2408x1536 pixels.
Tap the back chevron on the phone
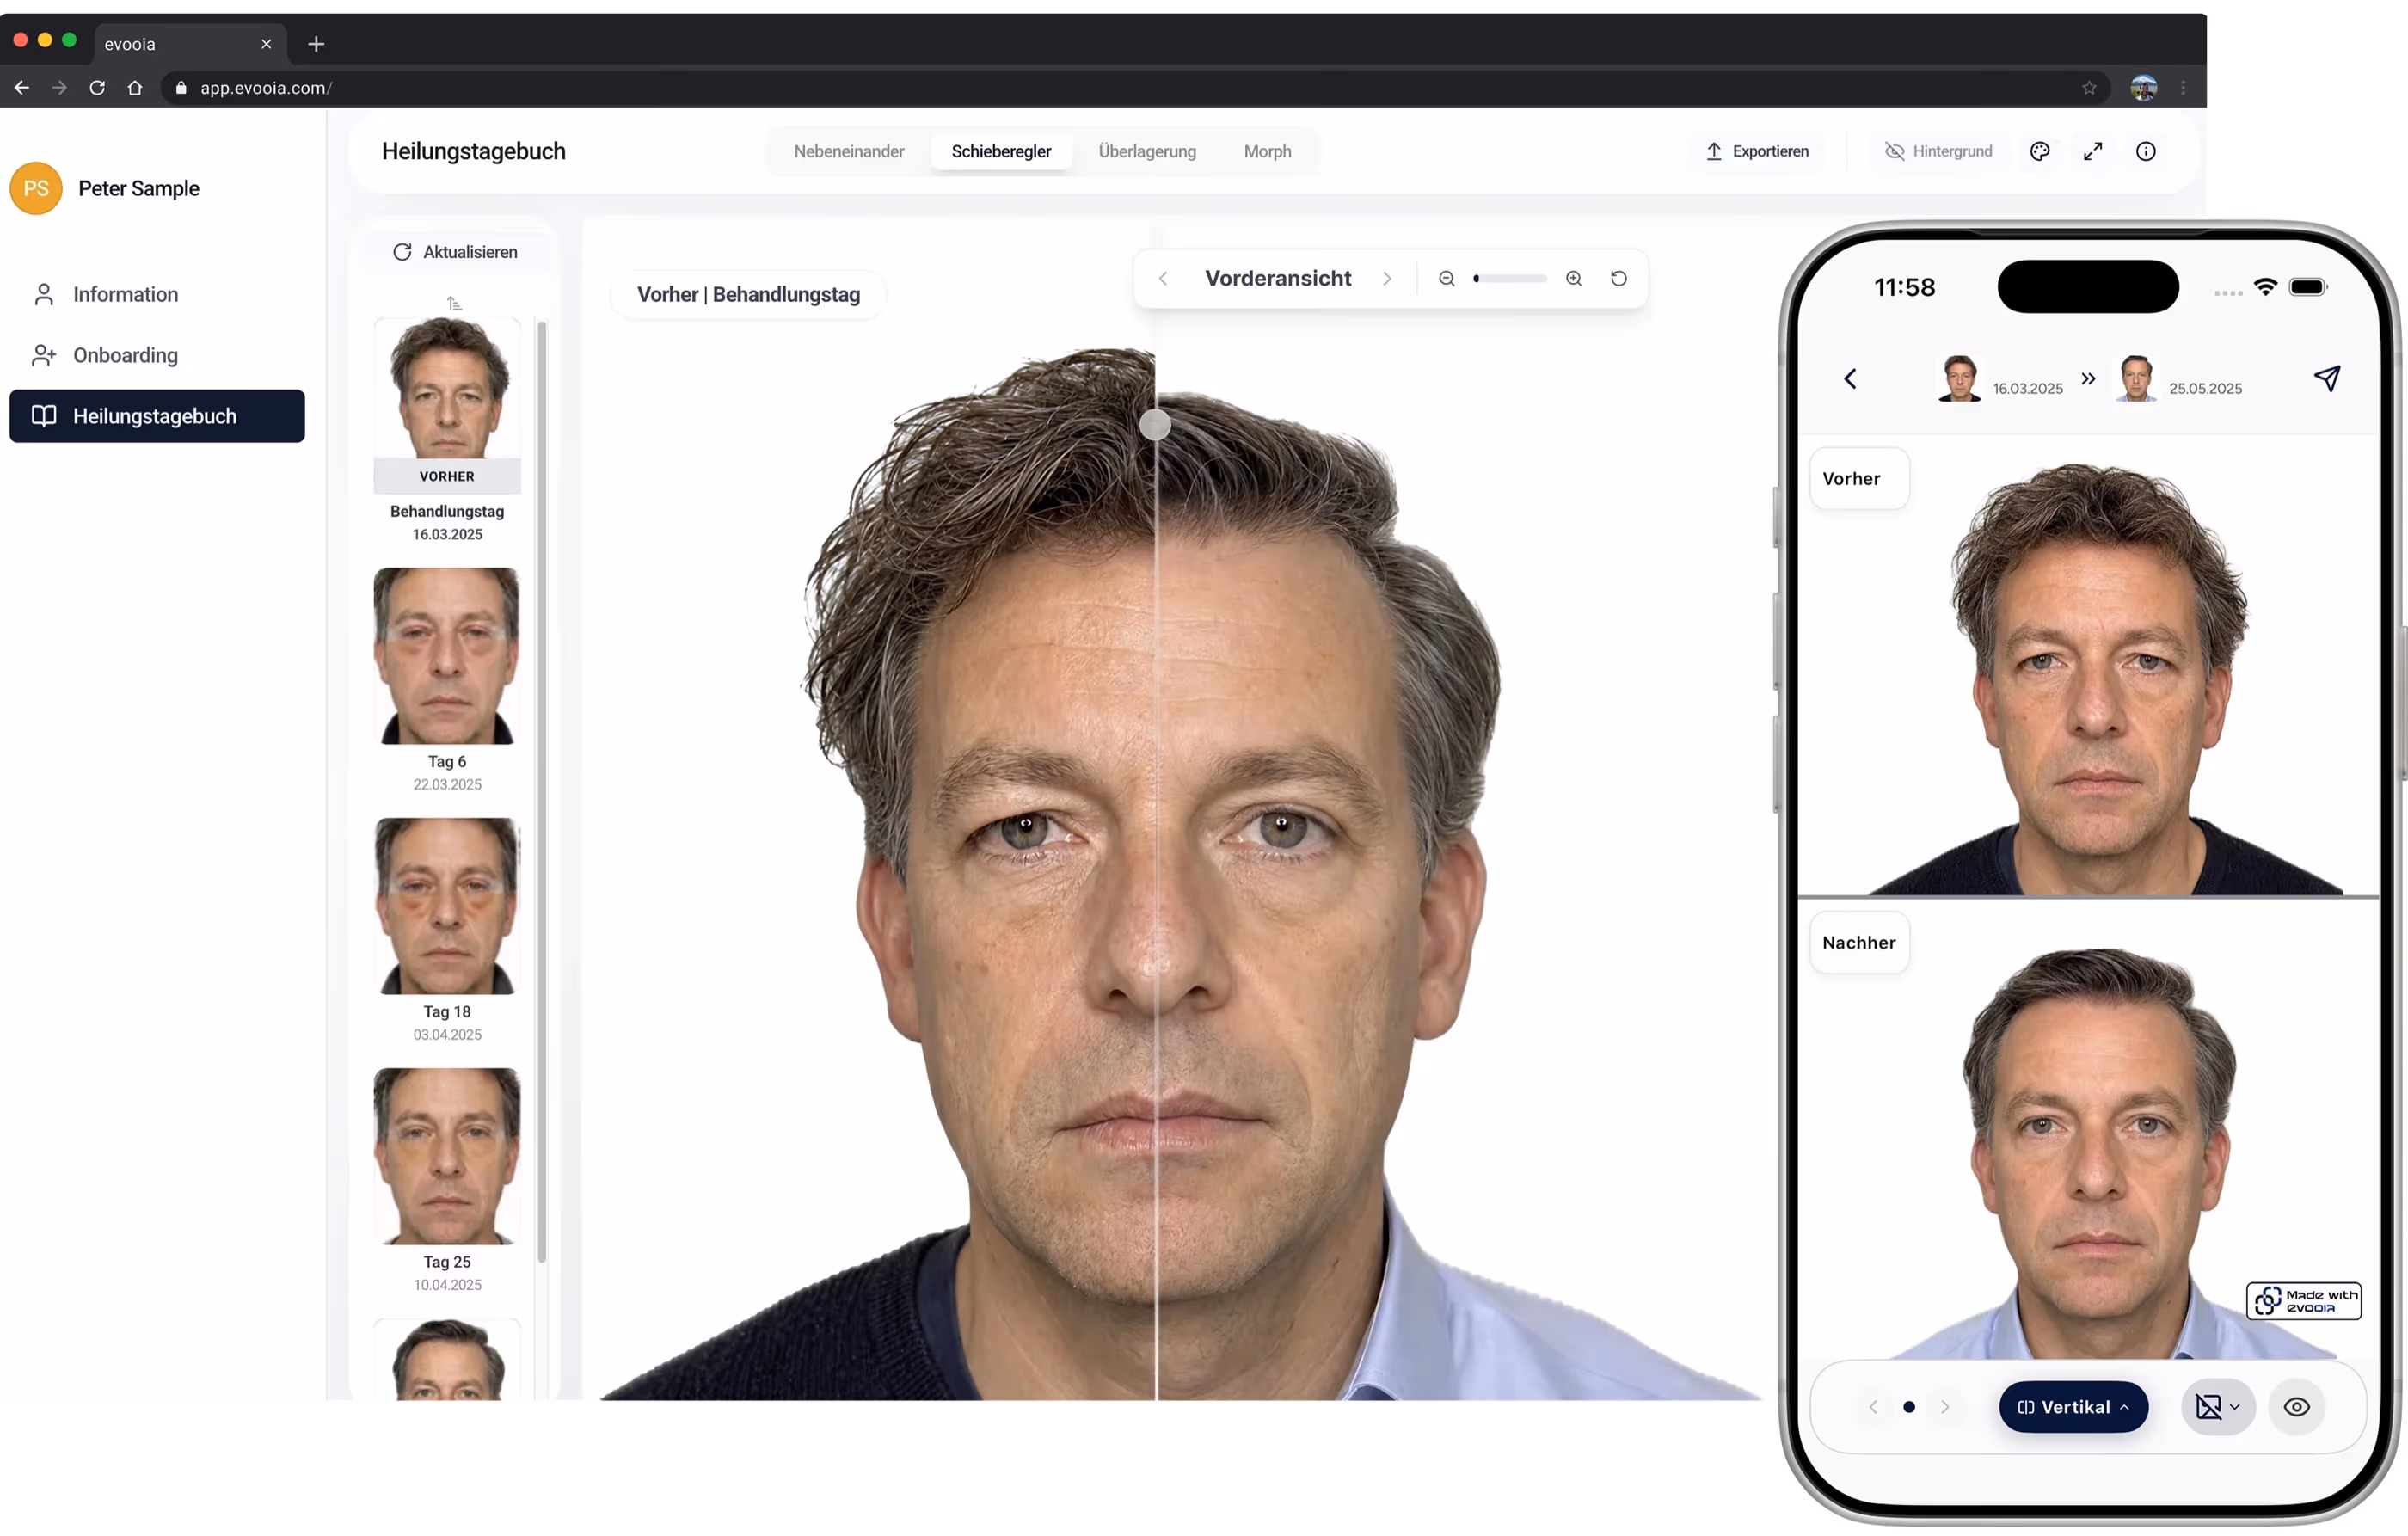[x=1850, y=379]
